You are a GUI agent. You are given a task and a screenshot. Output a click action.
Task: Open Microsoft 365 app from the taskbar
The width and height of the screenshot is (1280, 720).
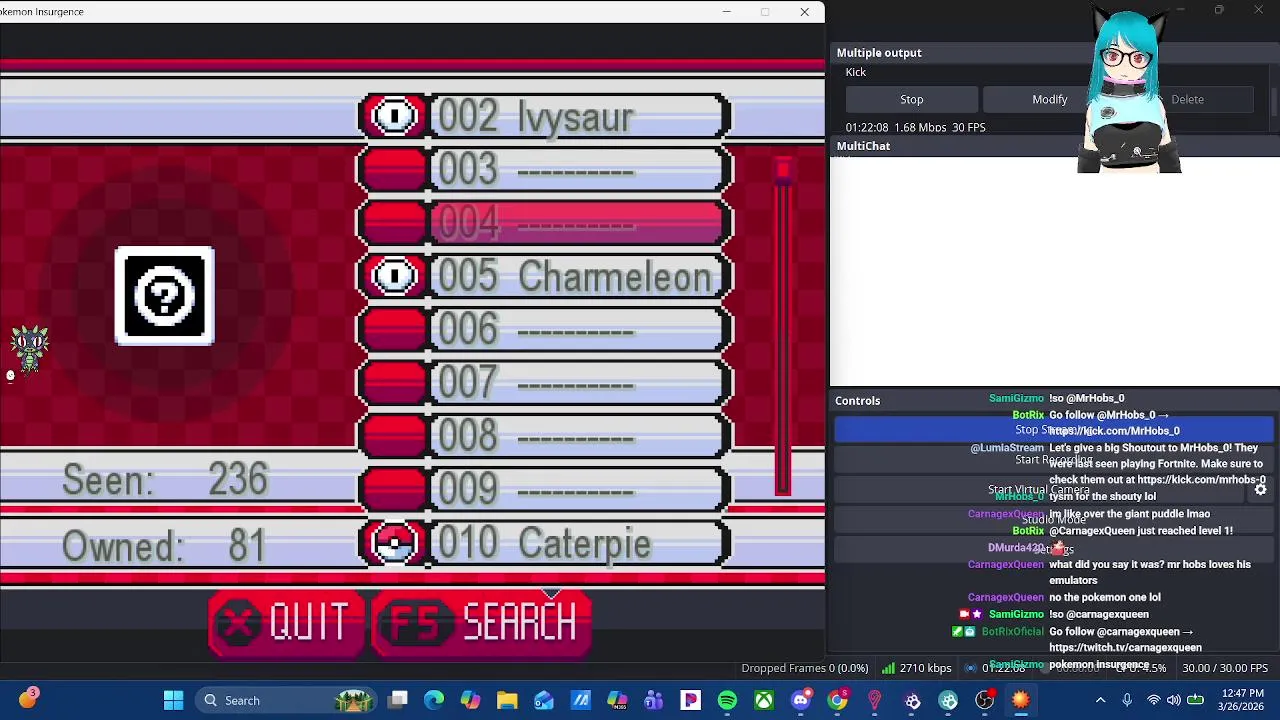click(617, 700)
